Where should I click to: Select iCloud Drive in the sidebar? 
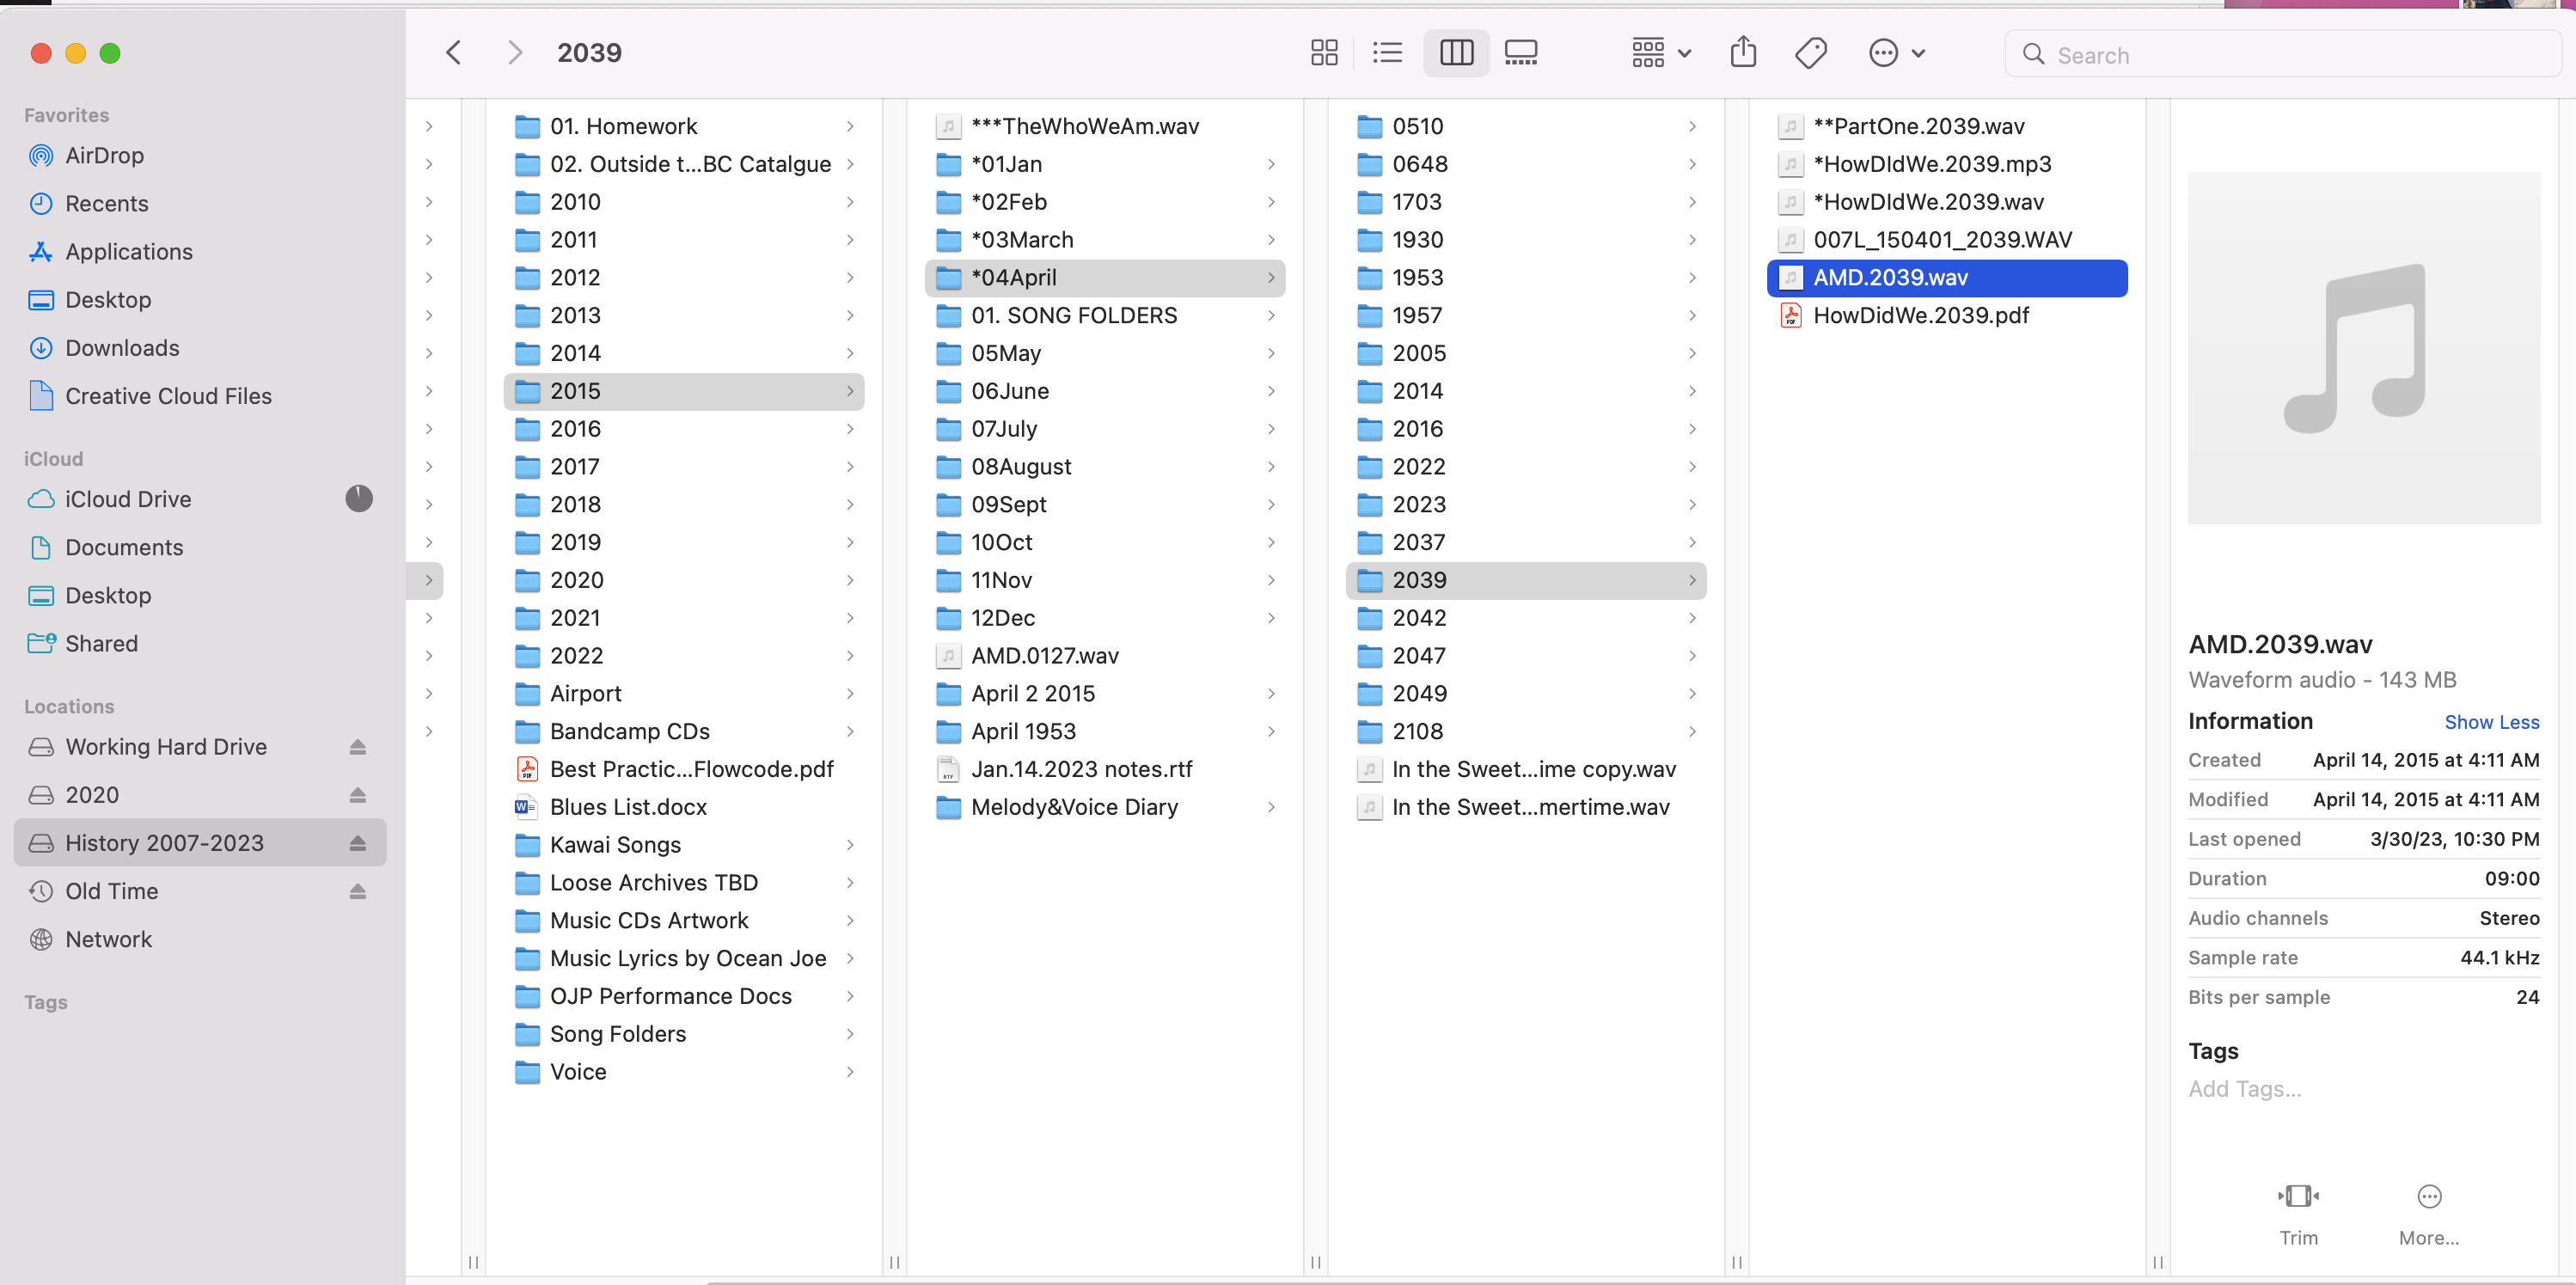[x=127, y=499]
